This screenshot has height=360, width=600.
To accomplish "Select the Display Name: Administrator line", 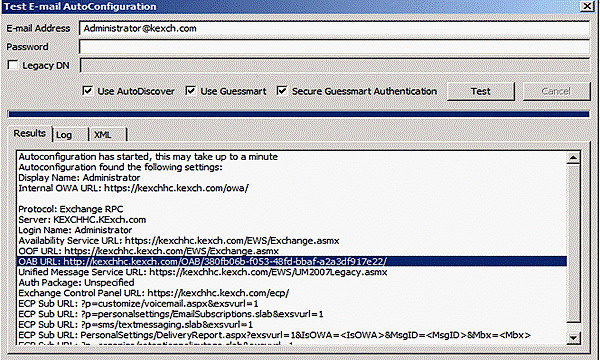I will (x=79, y=178).
